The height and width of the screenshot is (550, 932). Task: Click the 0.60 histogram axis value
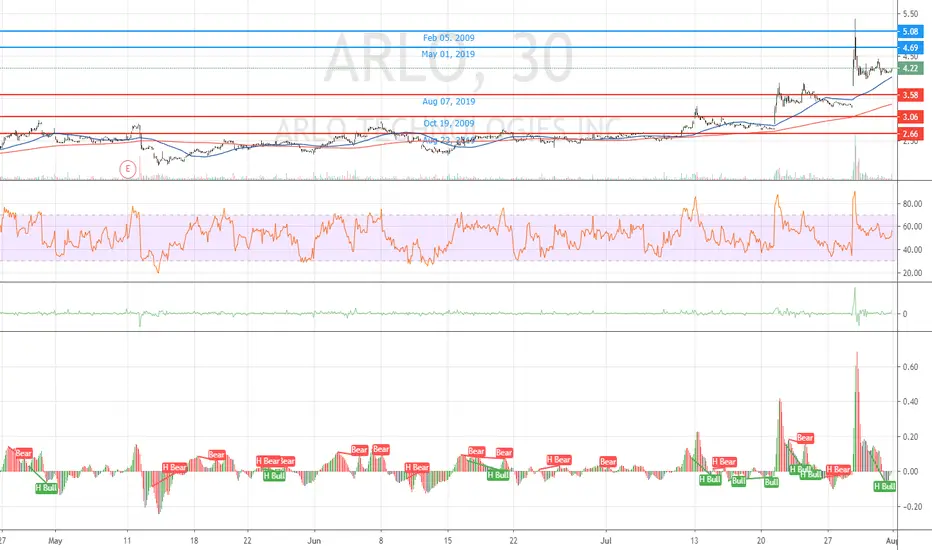tap(910, 367)
